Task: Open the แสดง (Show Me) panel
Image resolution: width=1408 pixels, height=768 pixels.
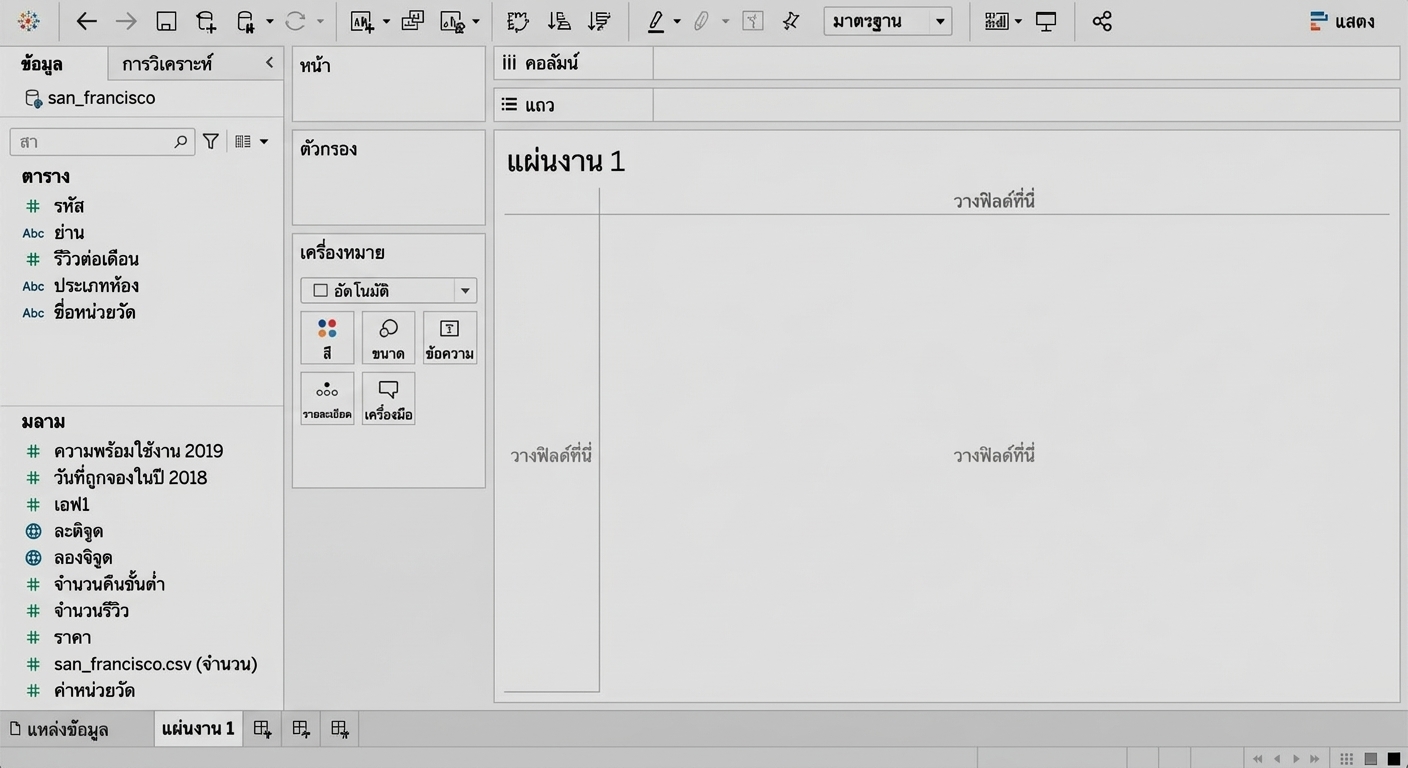Action: [x=1343, y=21]
